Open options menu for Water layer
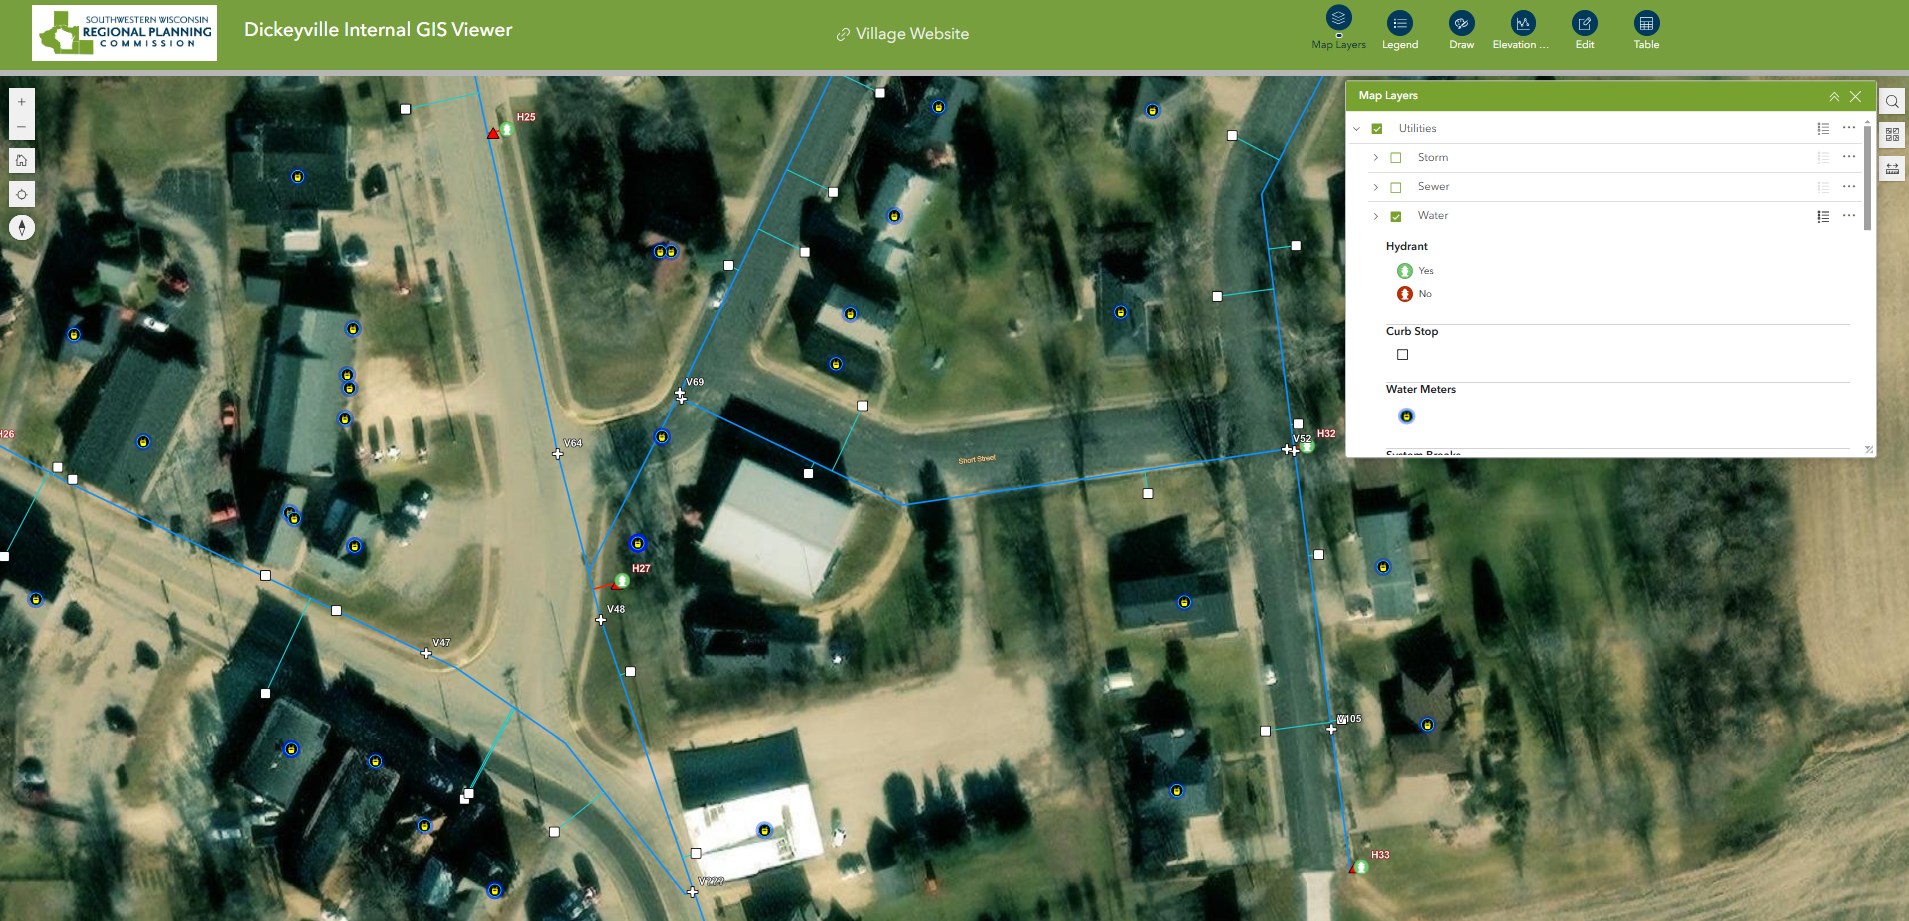1909x921 pixels. (x=1849, y=216)
